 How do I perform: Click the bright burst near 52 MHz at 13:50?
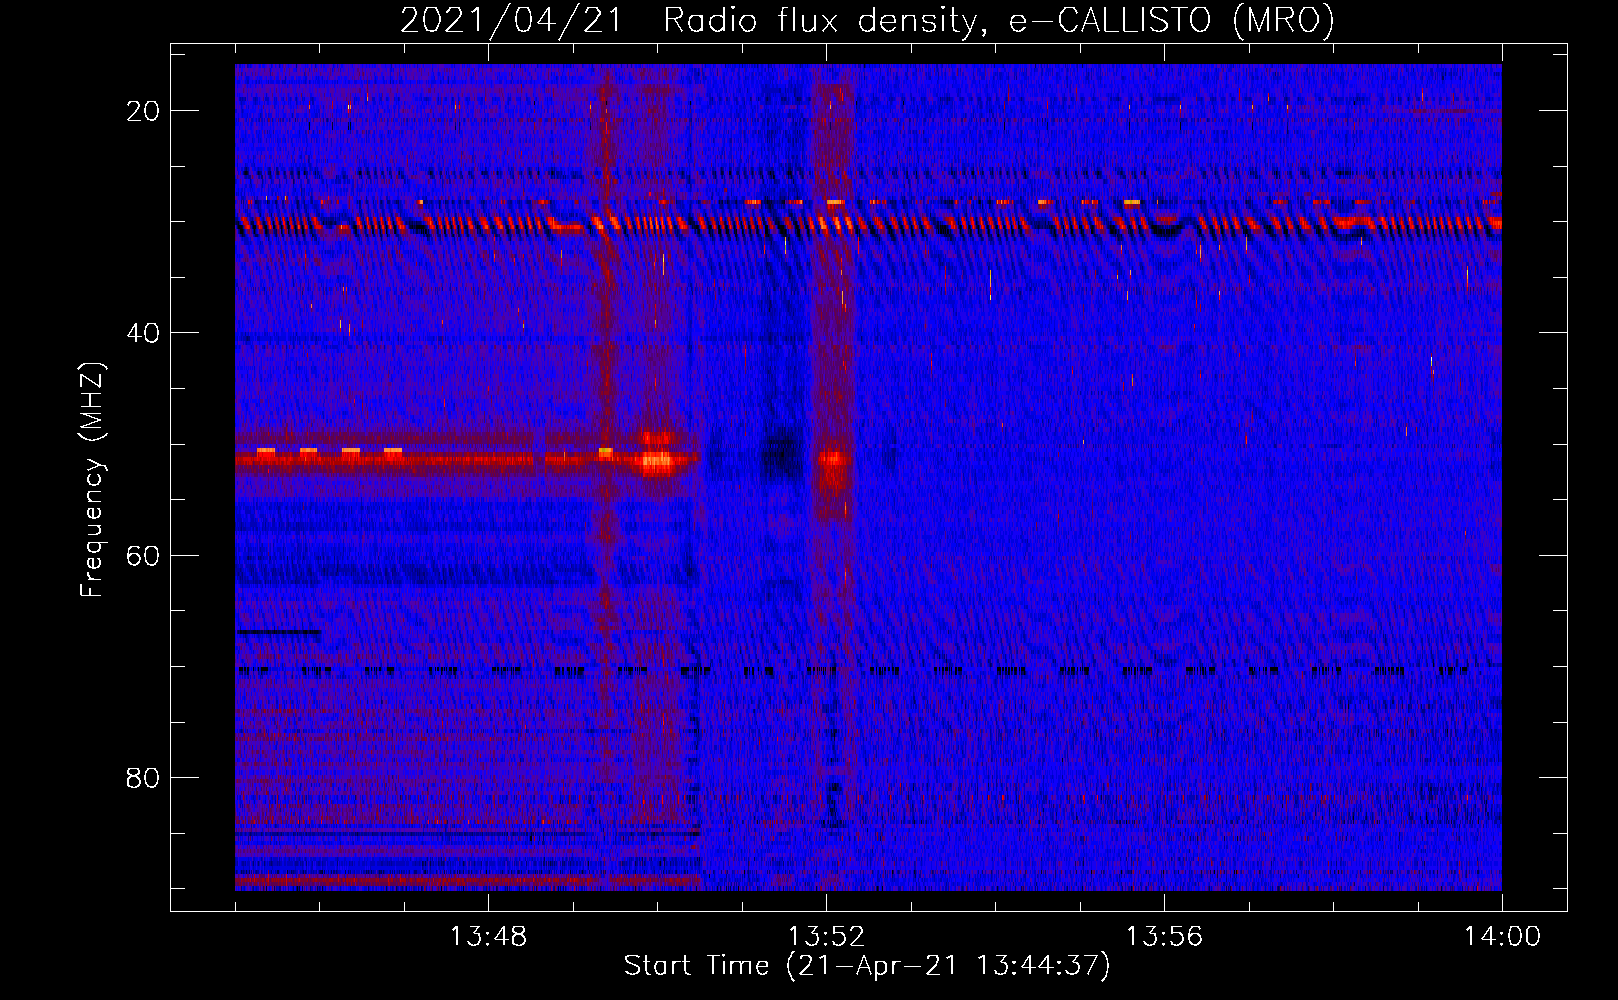[x=656, y=460]
